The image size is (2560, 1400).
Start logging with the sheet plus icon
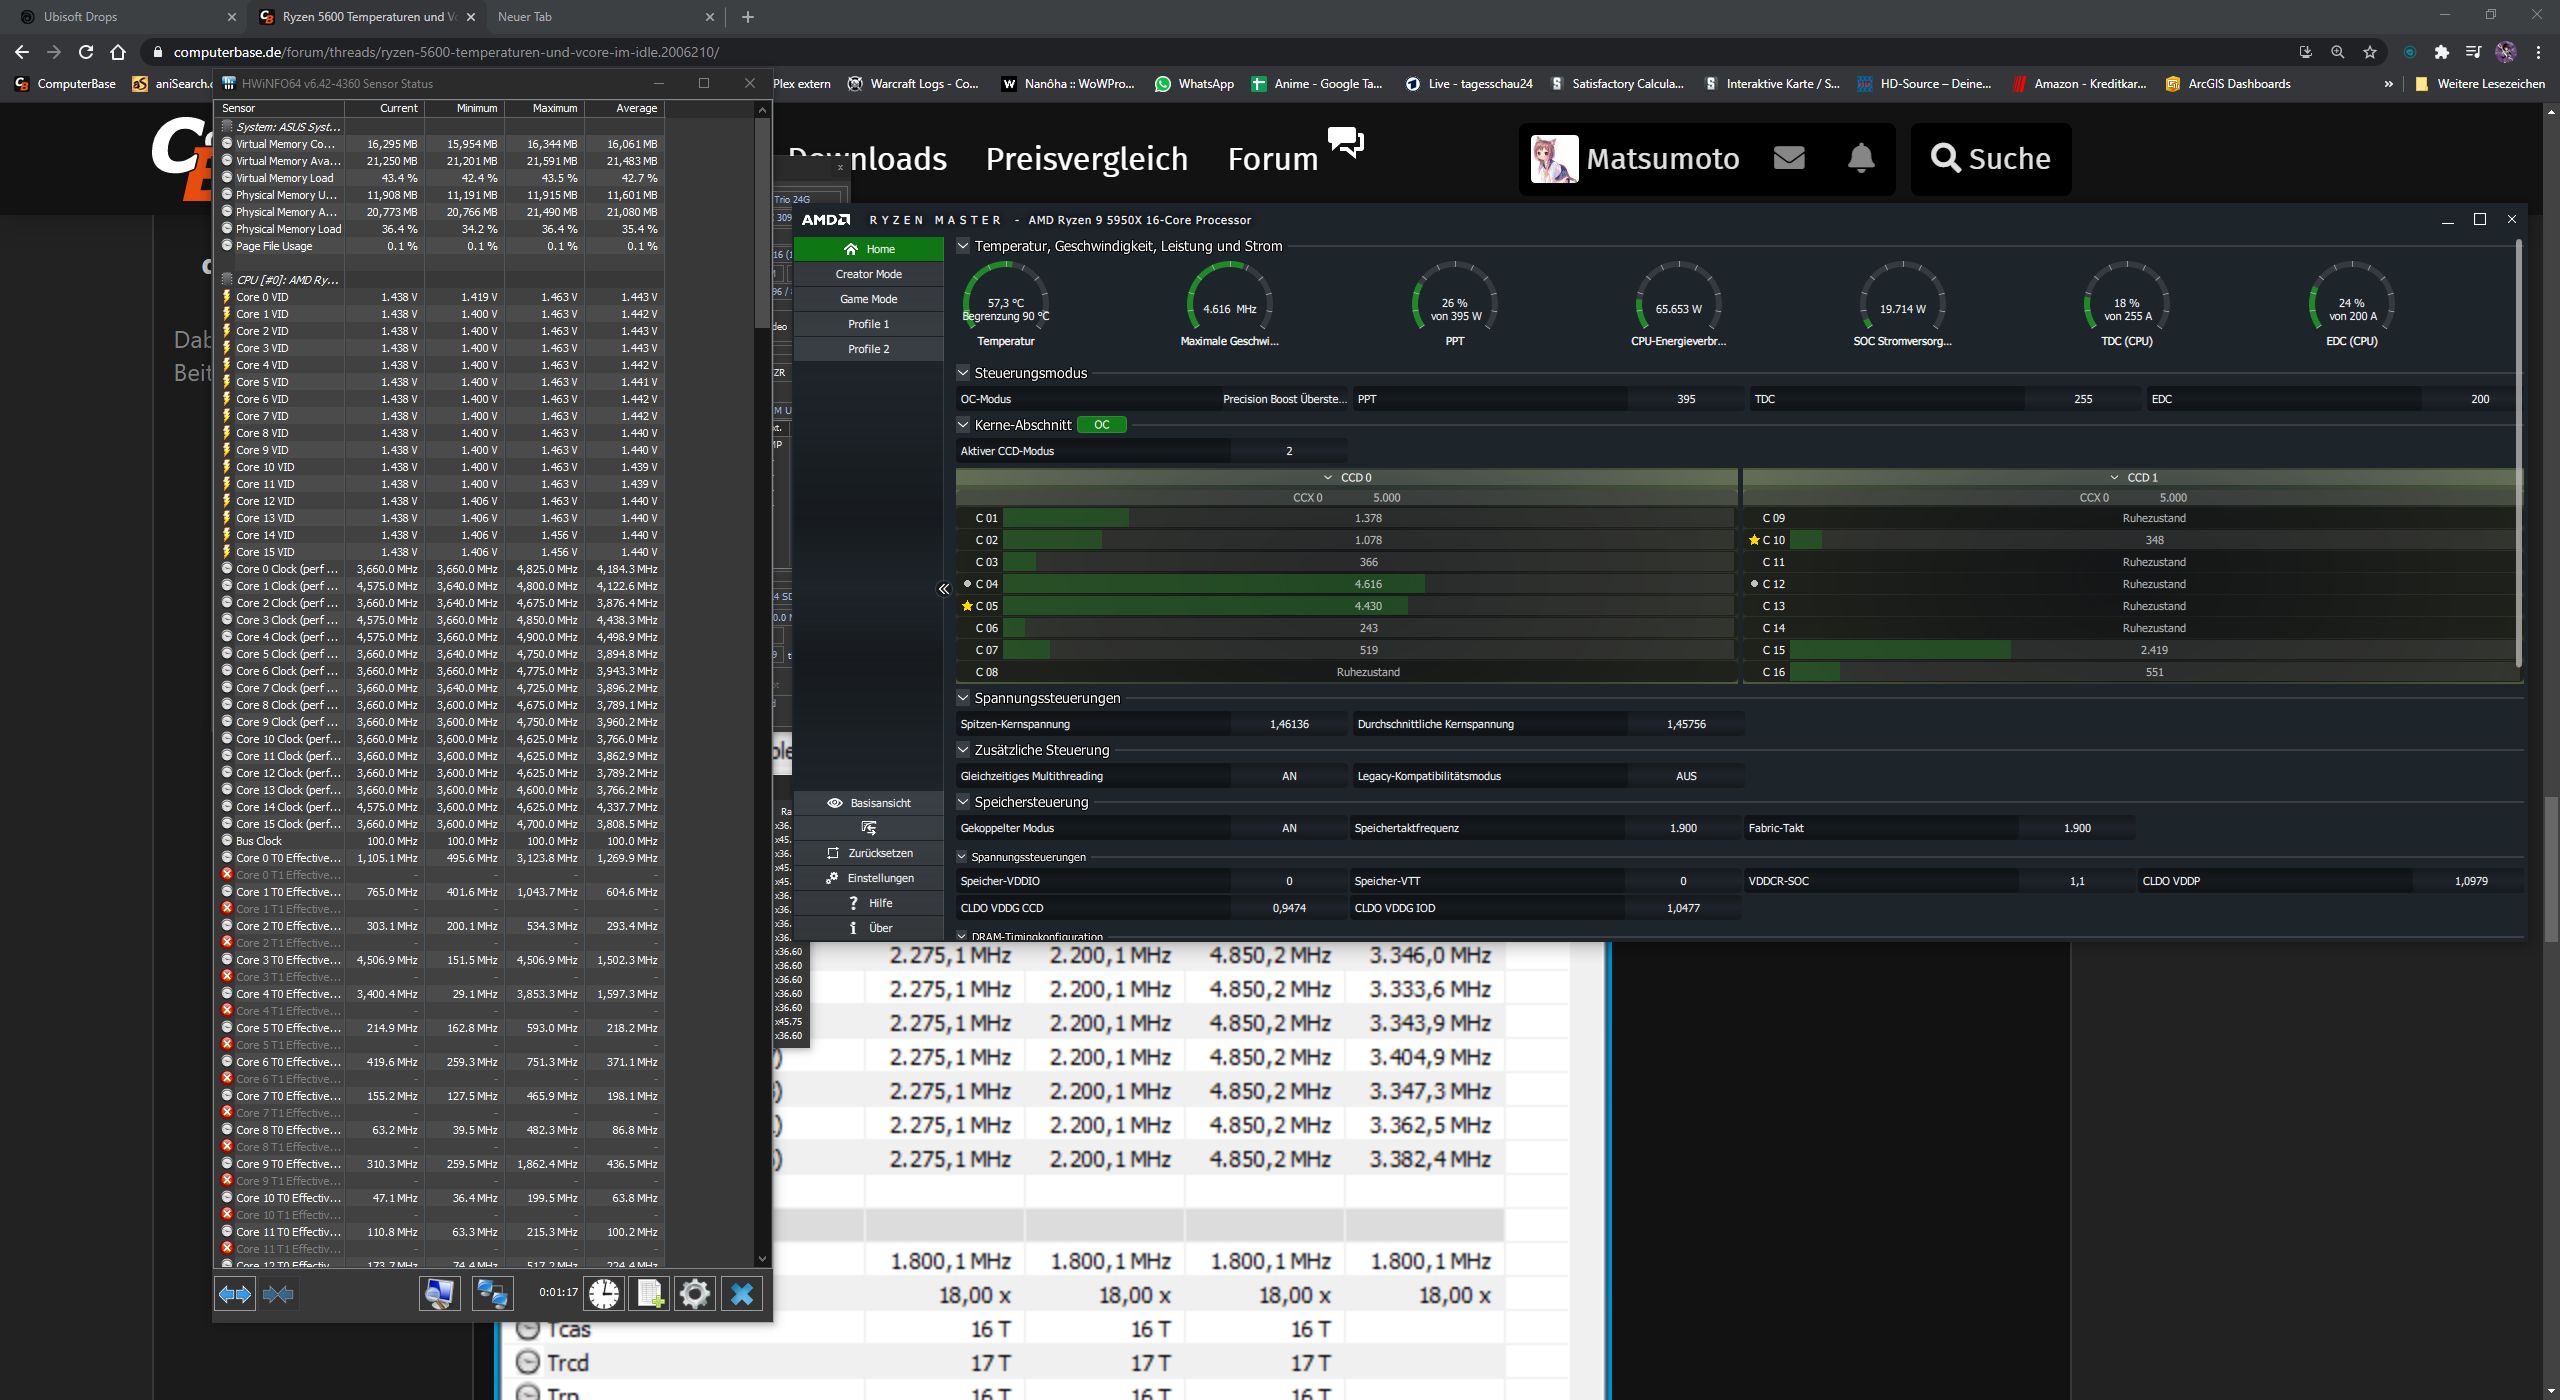(x=650, y=1294)
